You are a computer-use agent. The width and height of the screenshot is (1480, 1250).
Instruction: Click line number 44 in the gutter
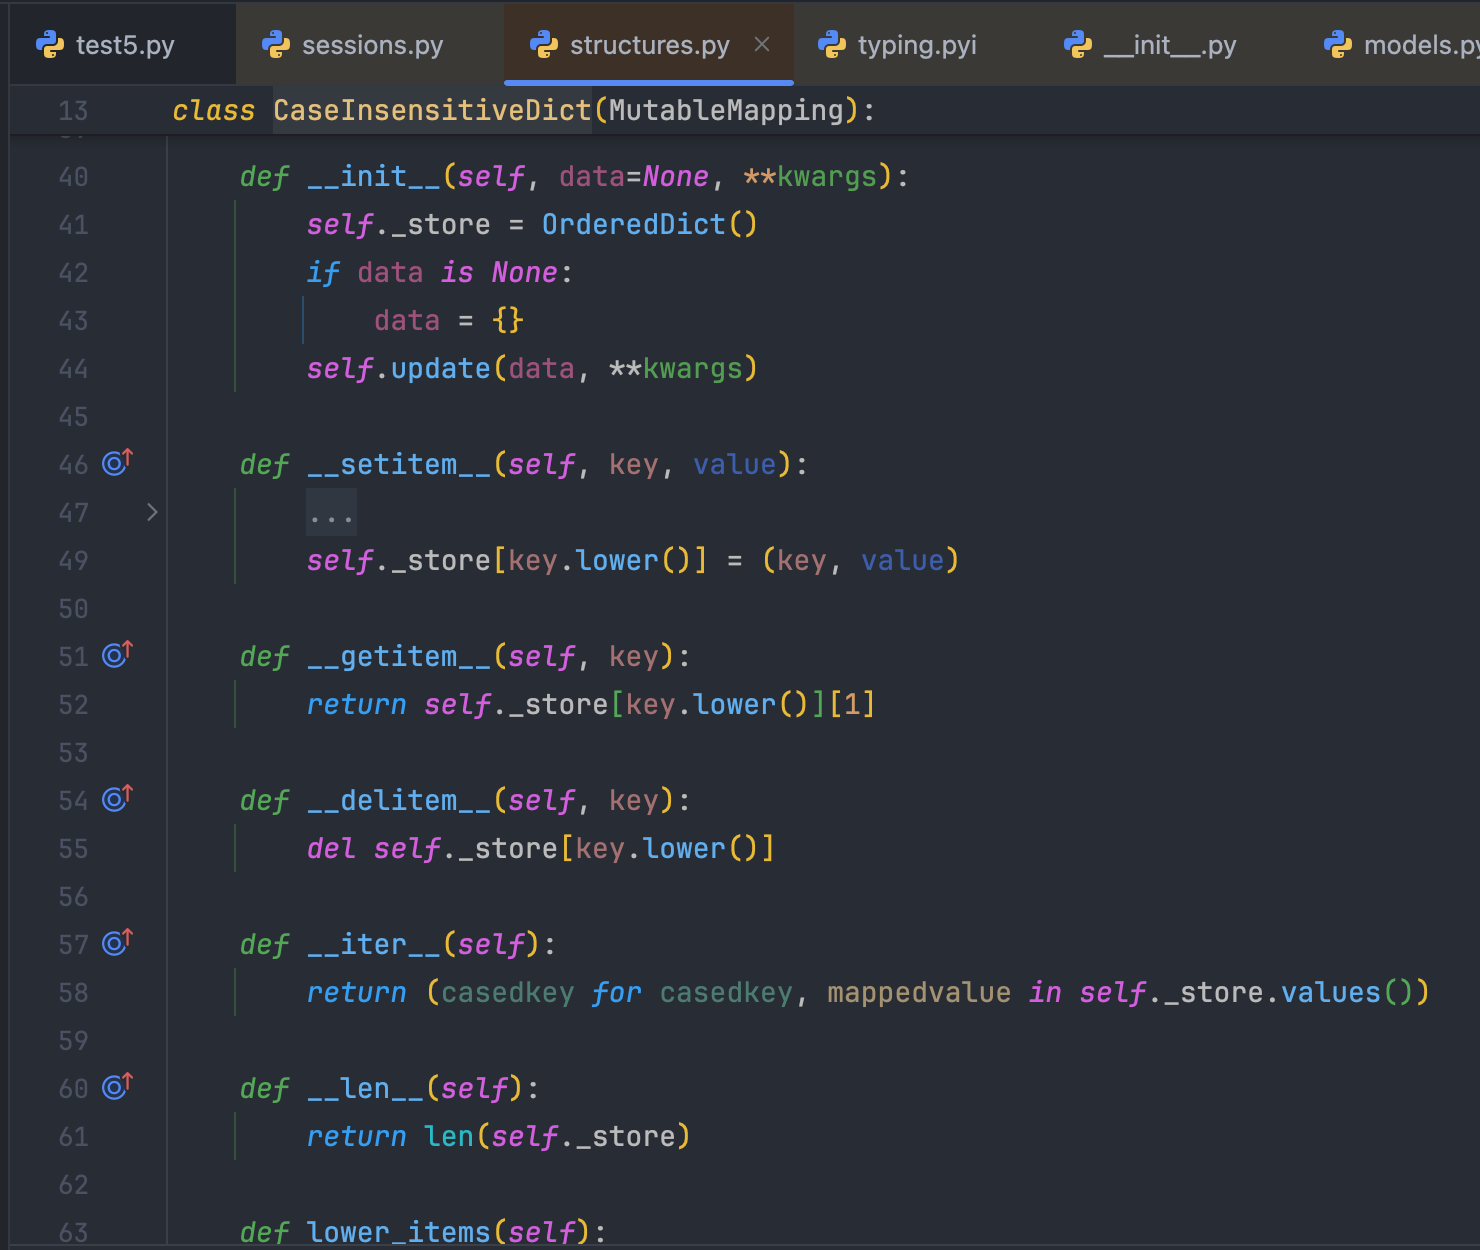(x=73, y=368)
